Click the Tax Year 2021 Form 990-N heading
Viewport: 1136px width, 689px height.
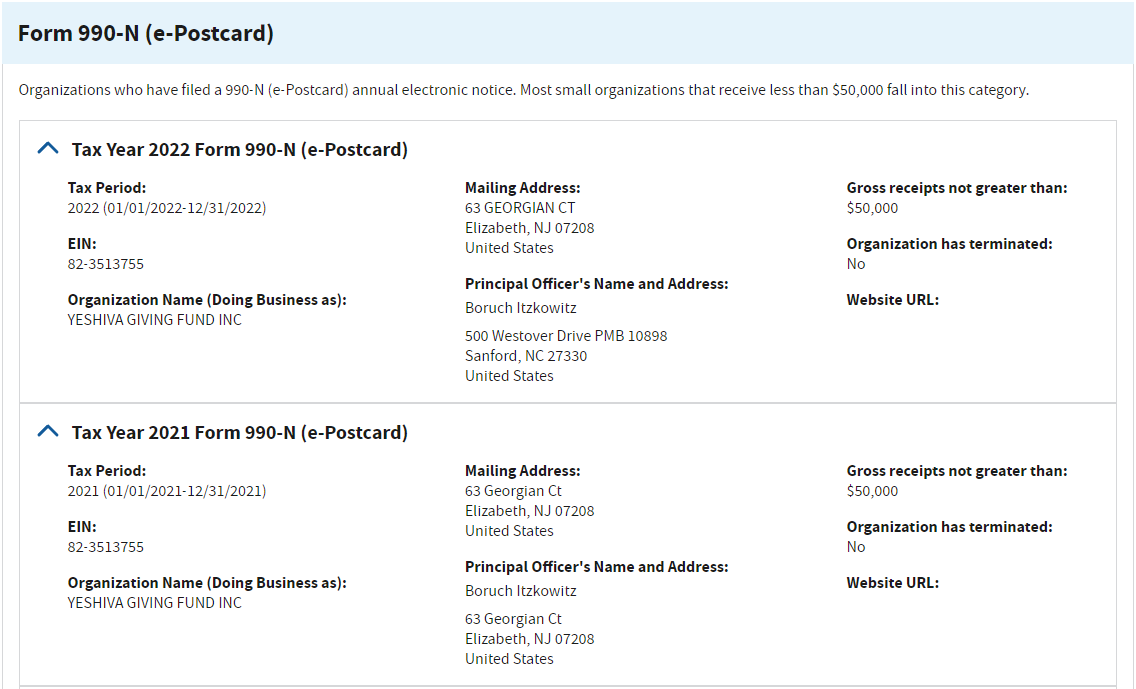click(x=239, y=433)
